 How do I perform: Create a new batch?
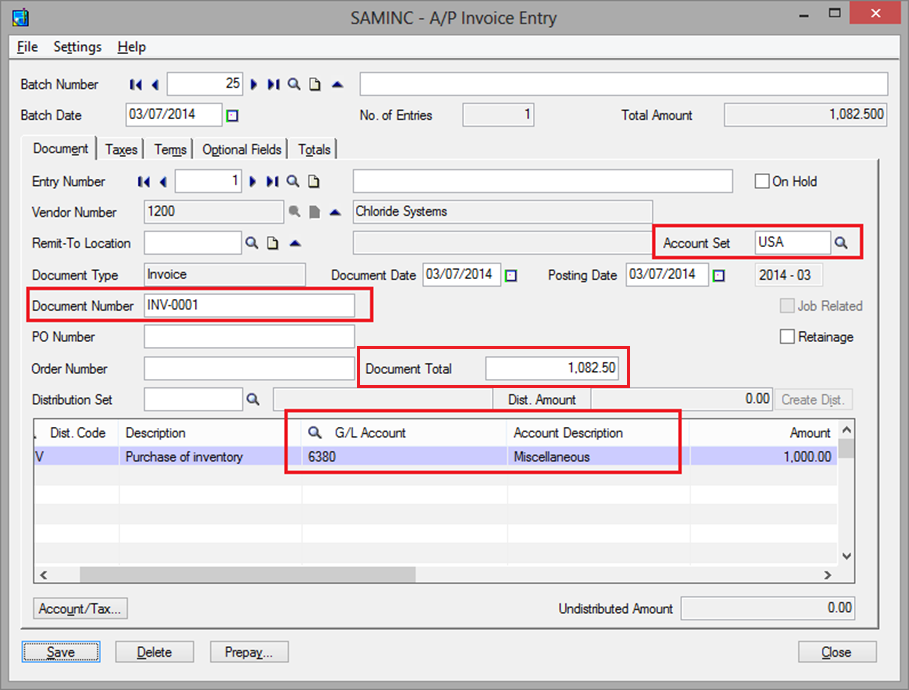[315, 85]
